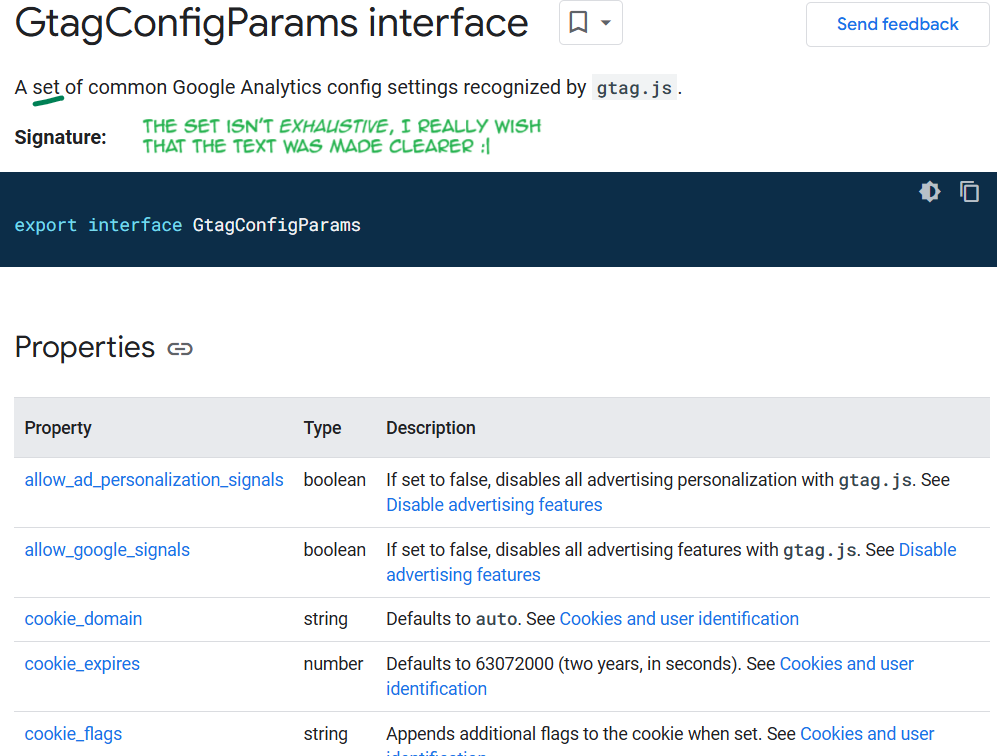Open the allow_ad_personalization_signals property link

(x=154, y=480)
